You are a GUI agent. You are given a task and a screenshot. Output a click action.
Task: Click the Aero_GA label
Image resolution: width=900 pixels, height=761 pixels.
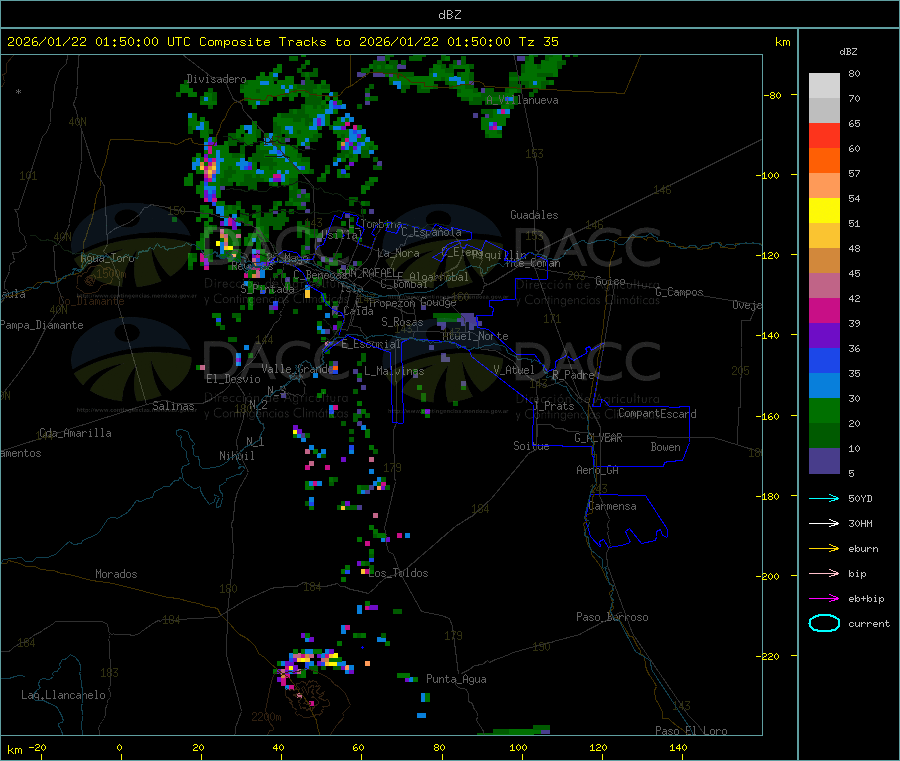pos(597,471)
